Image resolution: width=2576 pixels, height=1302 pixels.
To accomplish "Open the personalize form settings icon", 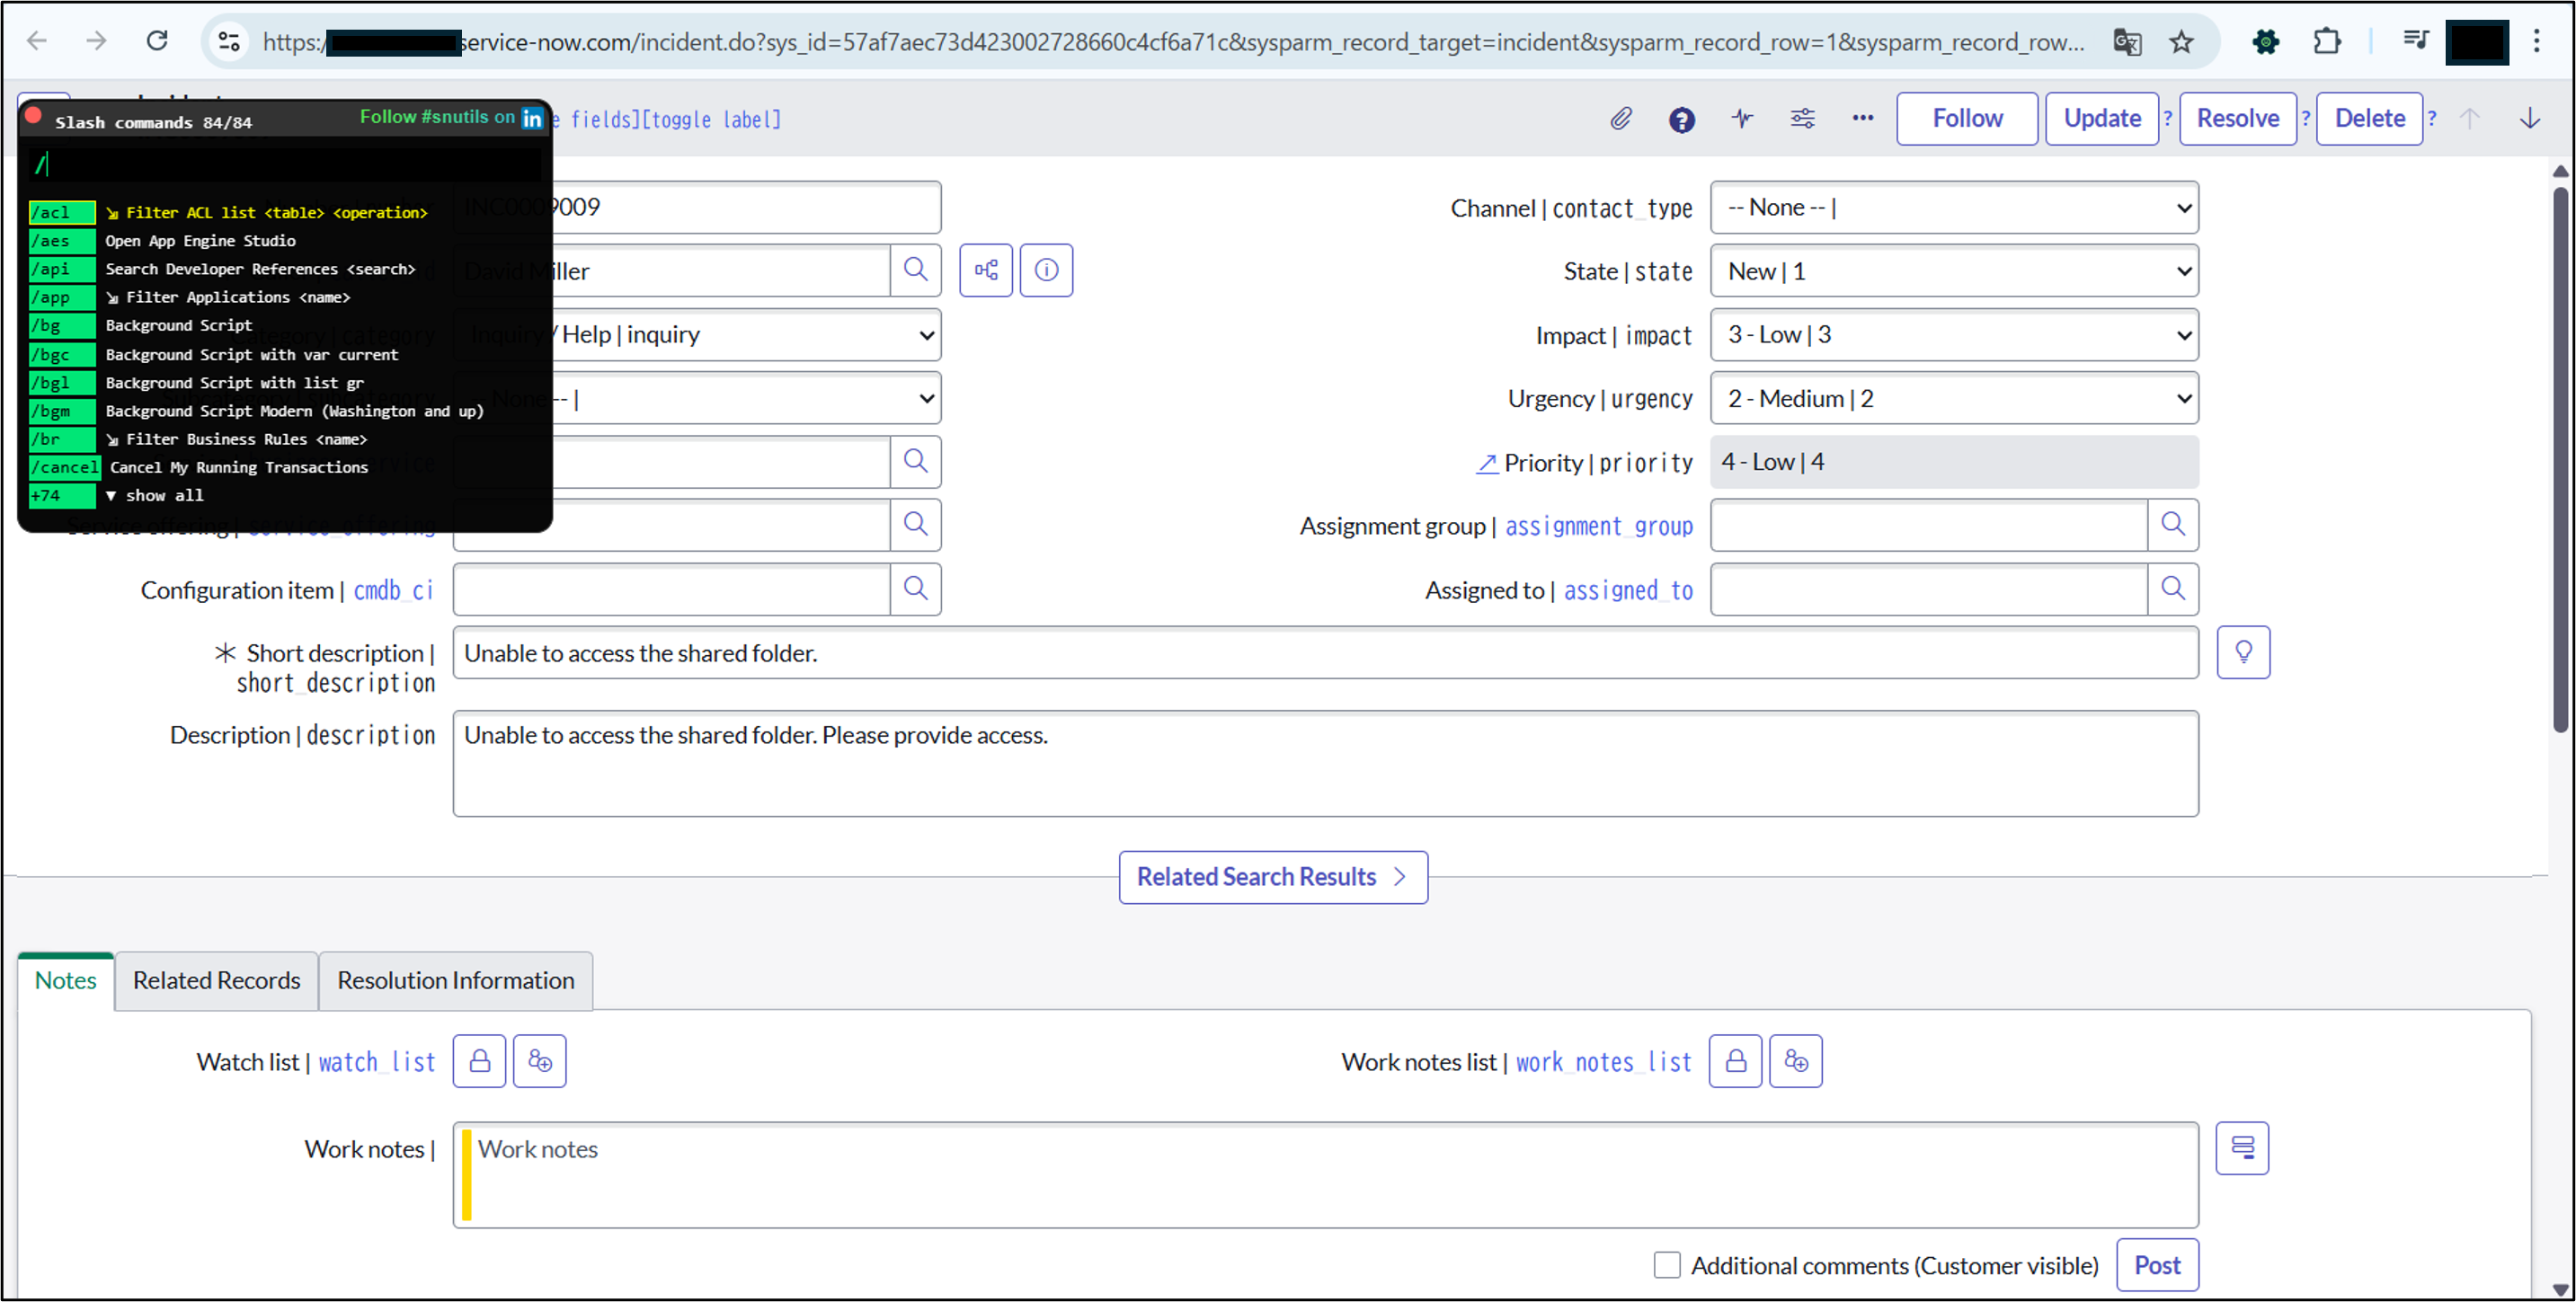I will (x=1802, y=119).
